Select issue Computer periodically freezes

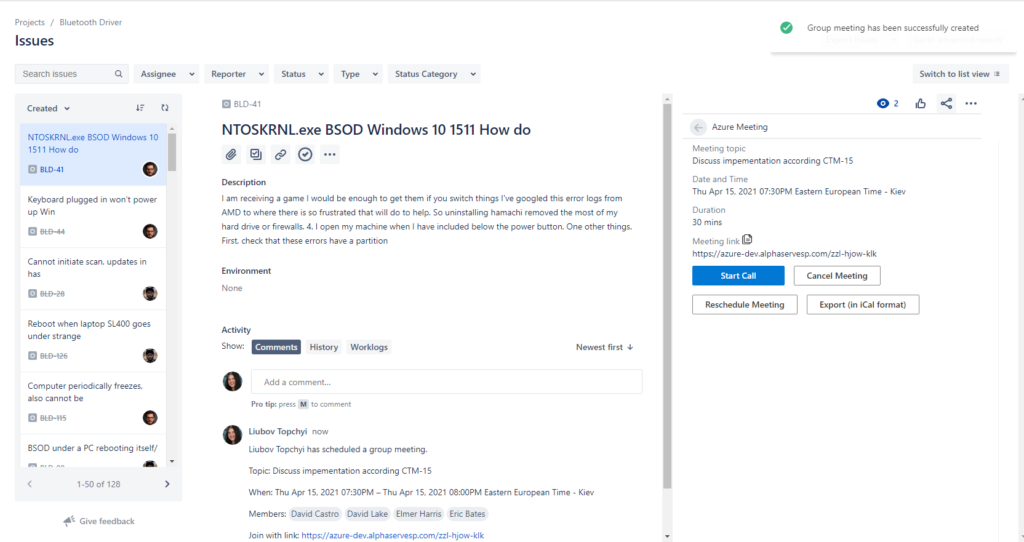tap(93, 402)
